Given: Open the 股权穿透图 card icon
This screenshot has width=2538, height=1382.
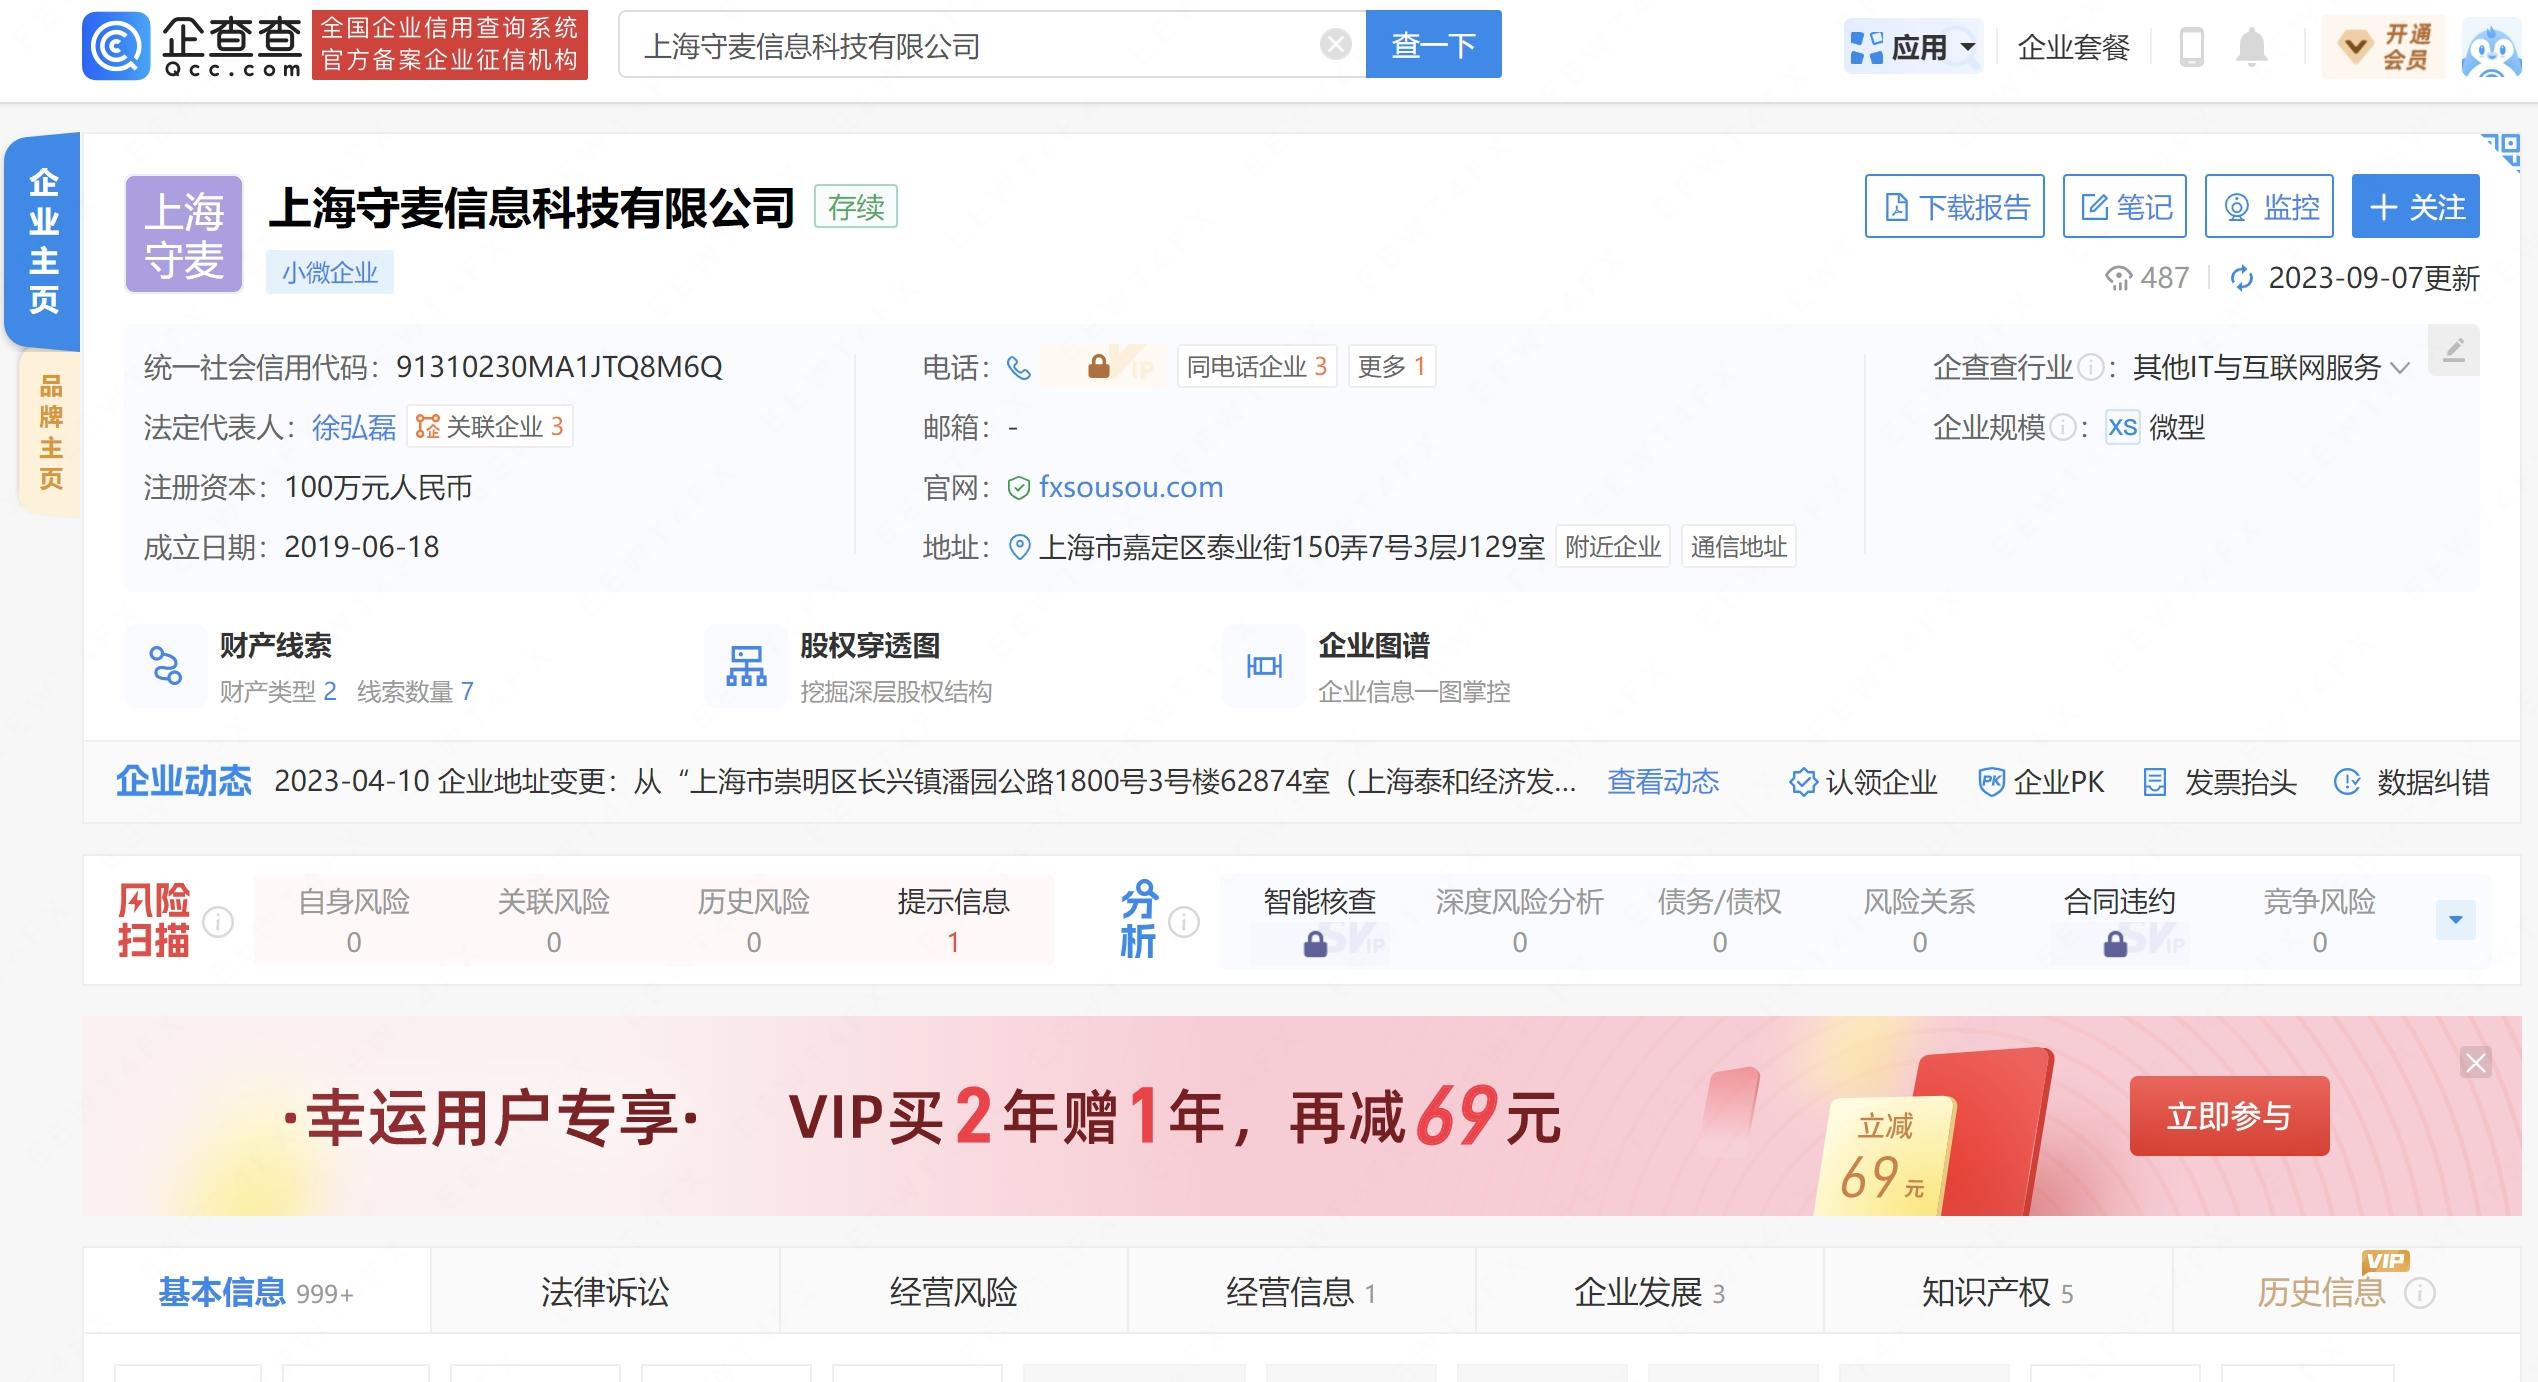Looking at the screenshot, I should coord(746,666).
